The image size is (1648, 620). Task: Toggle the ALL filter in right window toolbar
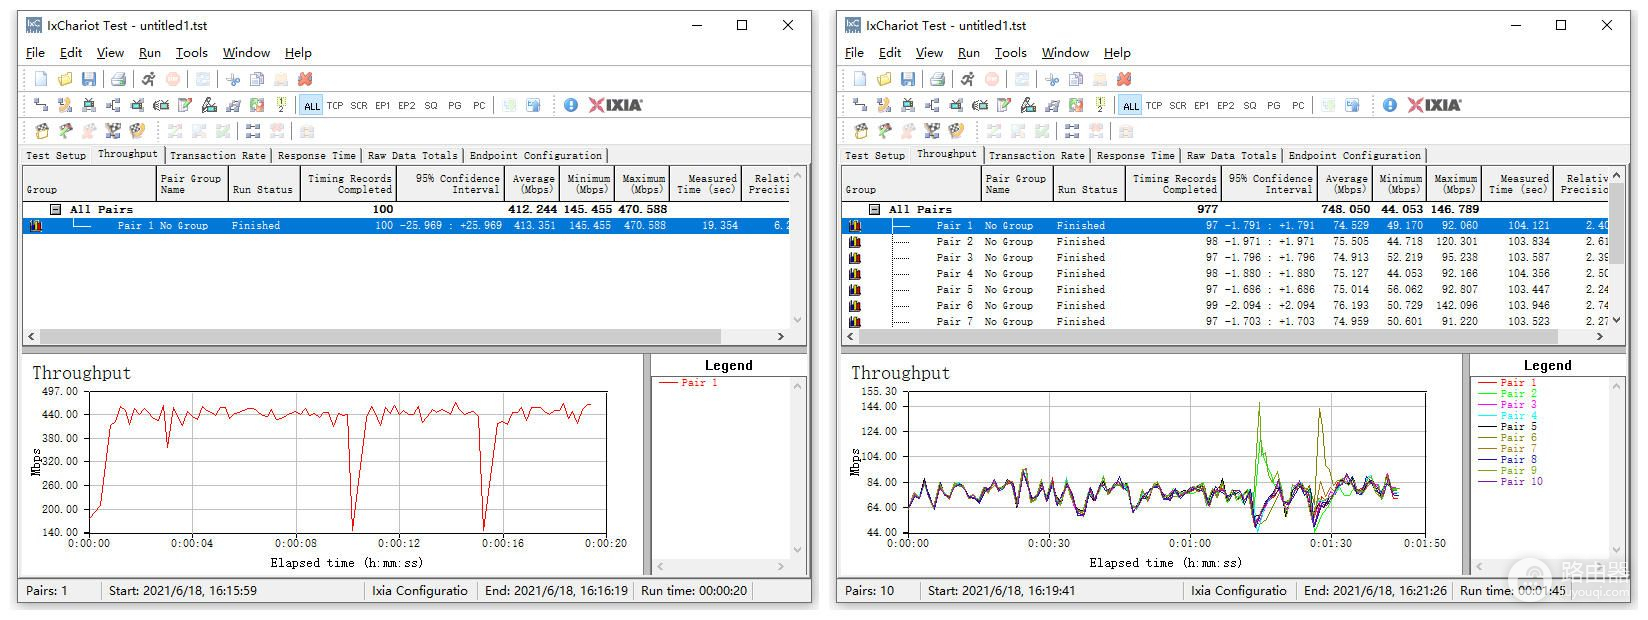(x=1131, y=105)
